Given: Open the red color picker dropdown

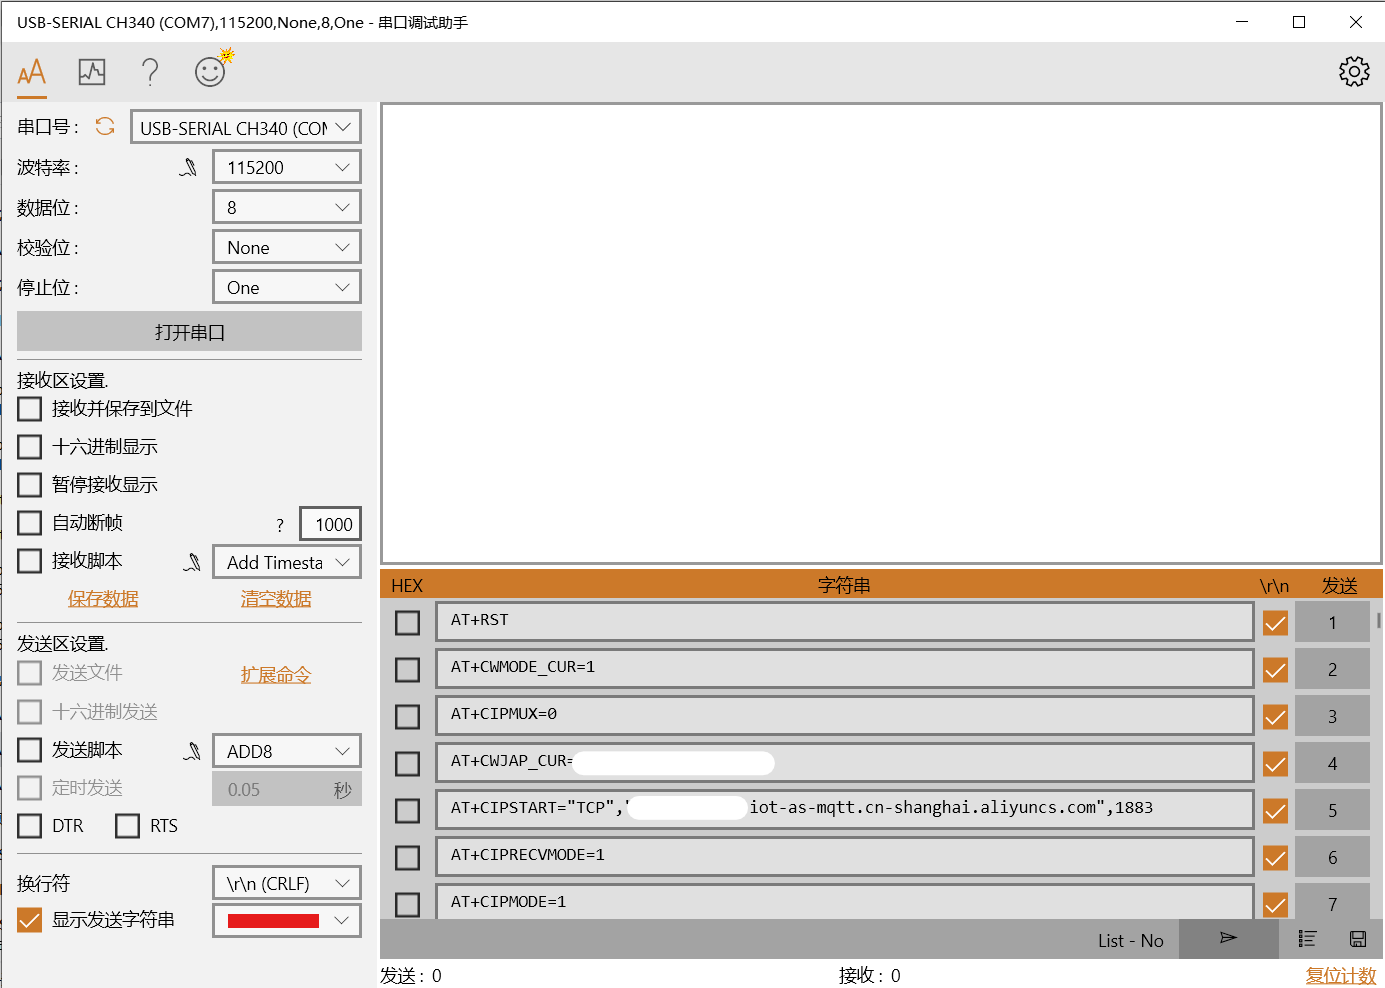Looking at the screenshot, I should point(286,920).
